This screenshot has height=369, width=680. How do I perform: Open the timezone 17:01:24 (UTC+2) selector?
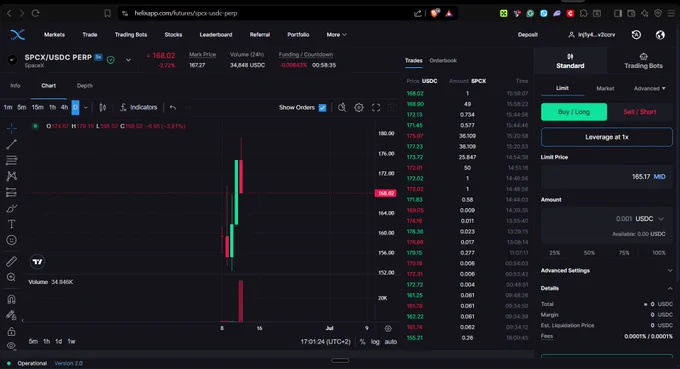325,342
